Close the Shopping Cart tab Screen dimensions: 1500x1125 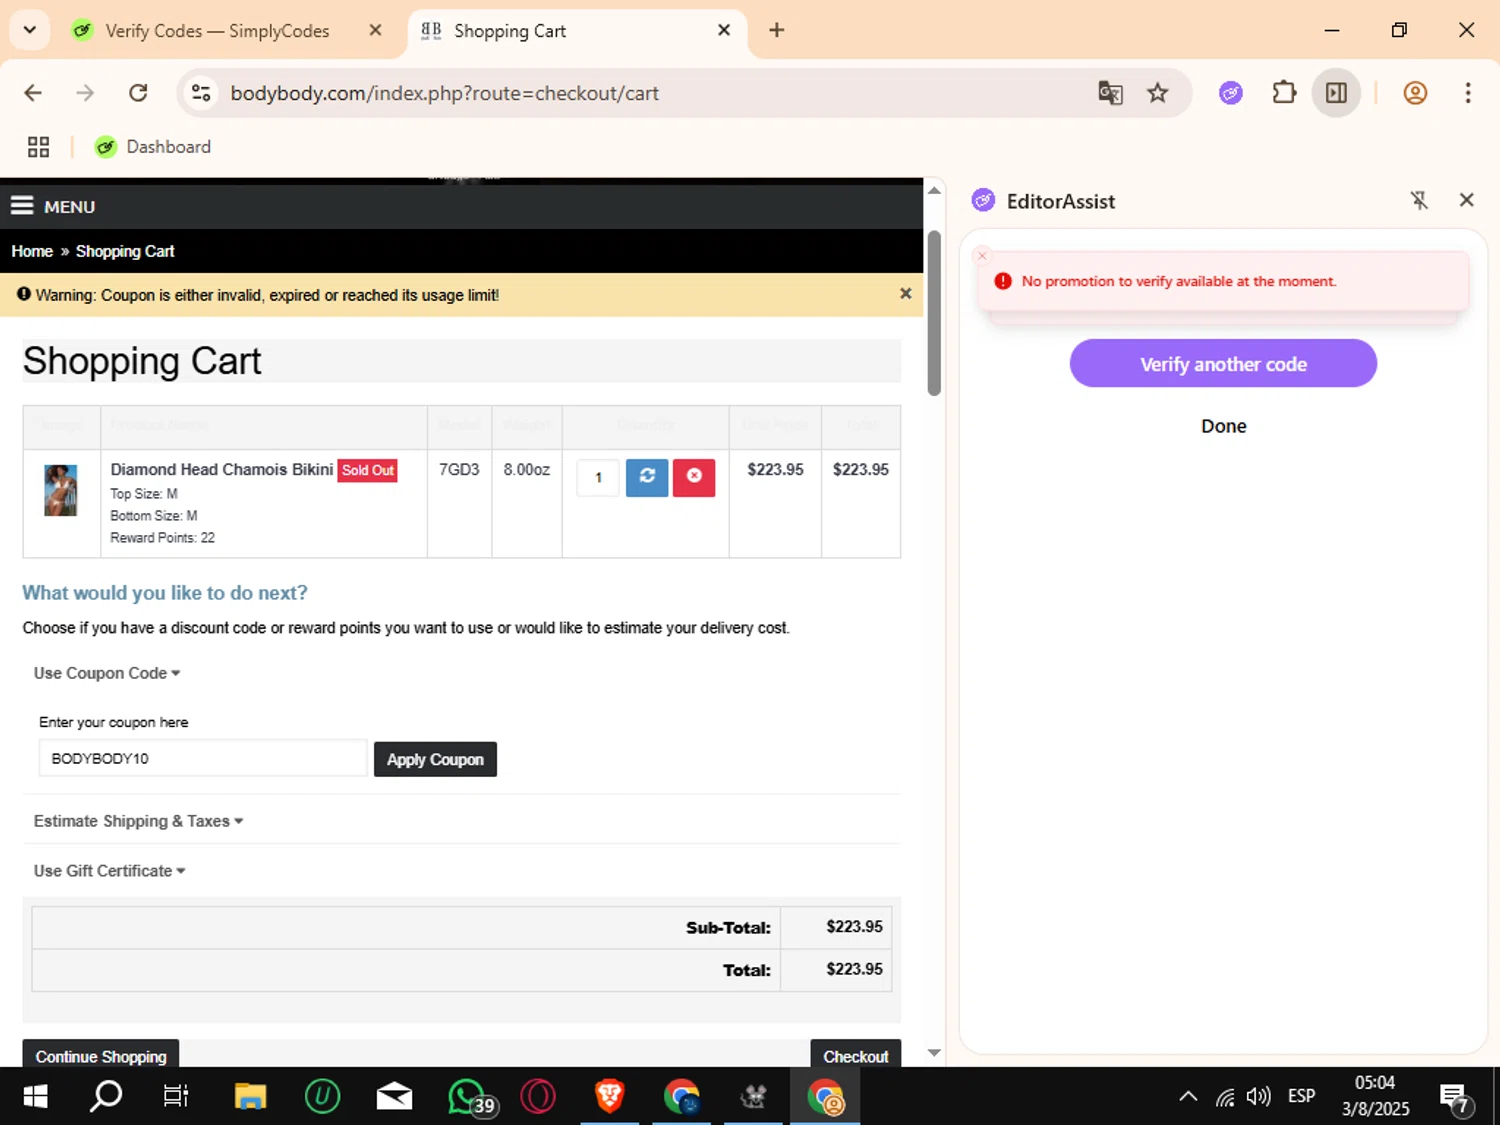point(724,30)
